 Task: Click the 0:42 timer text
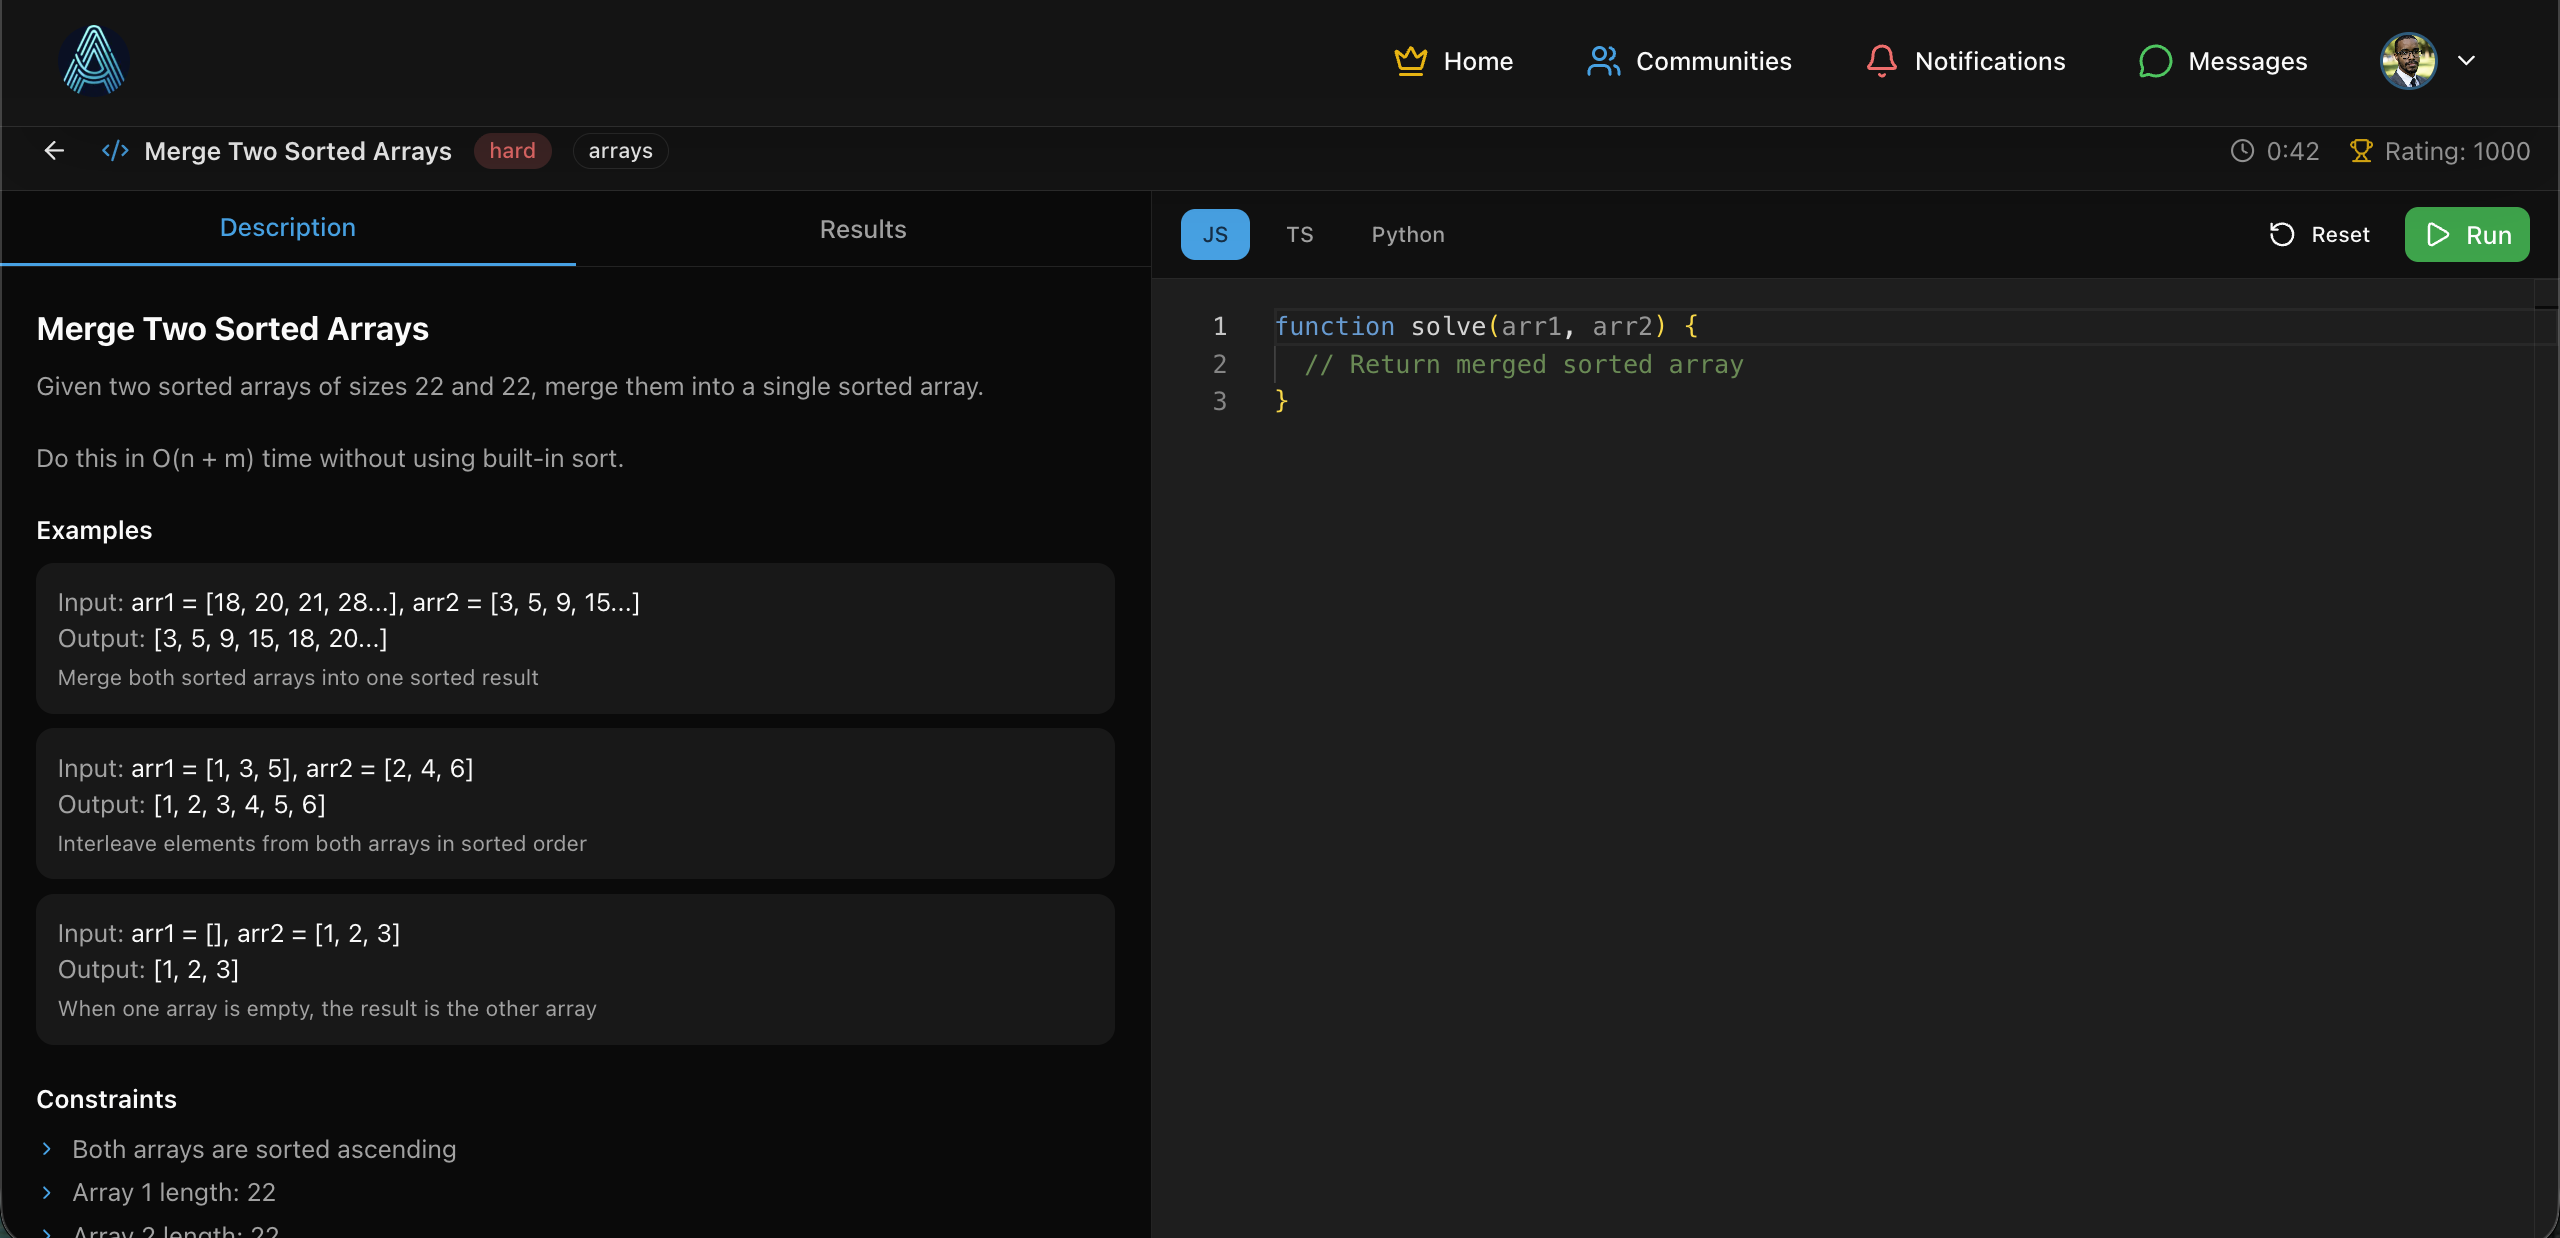(2292, 151)
